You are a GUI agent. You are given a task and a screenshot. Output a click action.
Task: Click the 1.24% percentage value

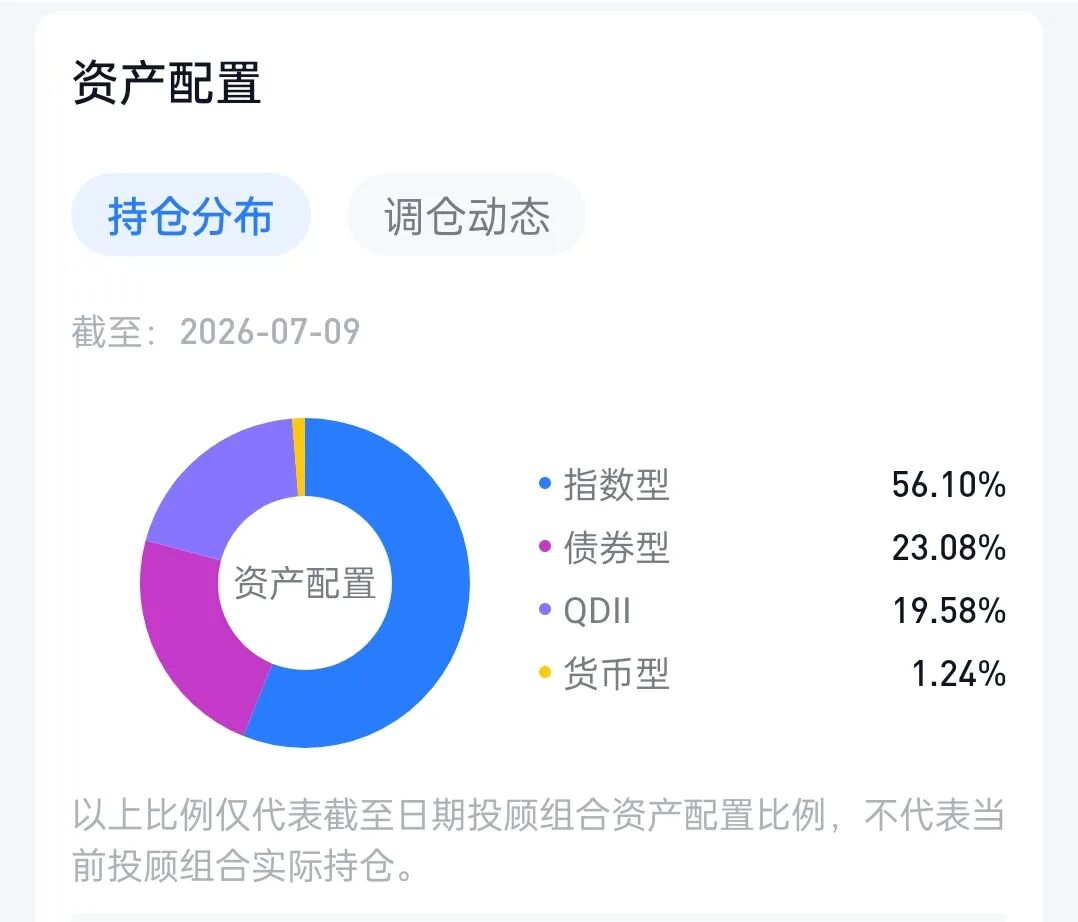coord(958,673)
